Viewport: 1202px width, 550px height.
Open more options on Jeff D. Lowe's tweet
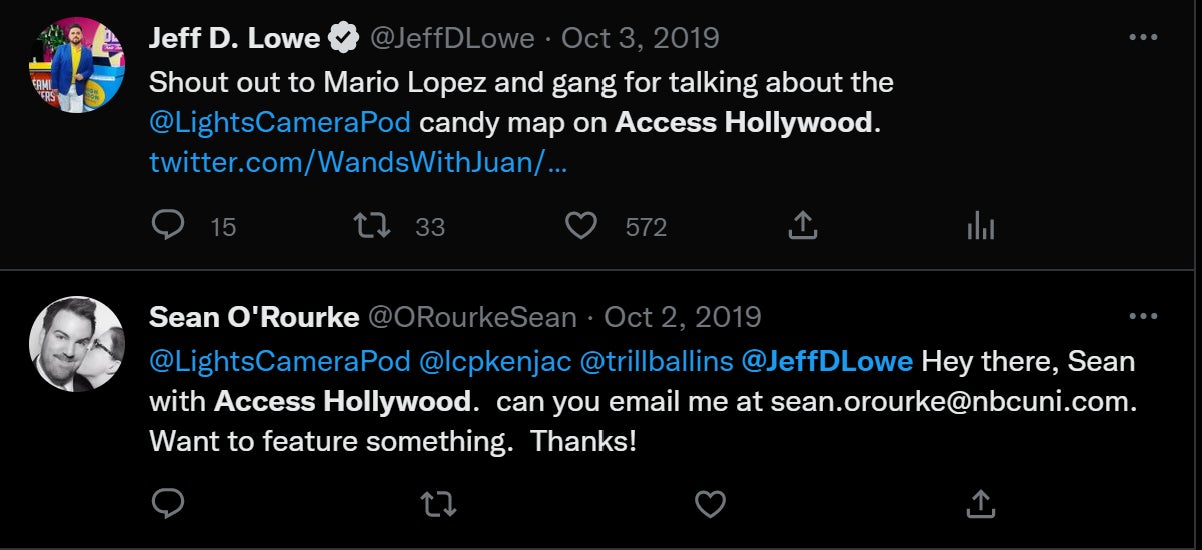coord(1143,38)
